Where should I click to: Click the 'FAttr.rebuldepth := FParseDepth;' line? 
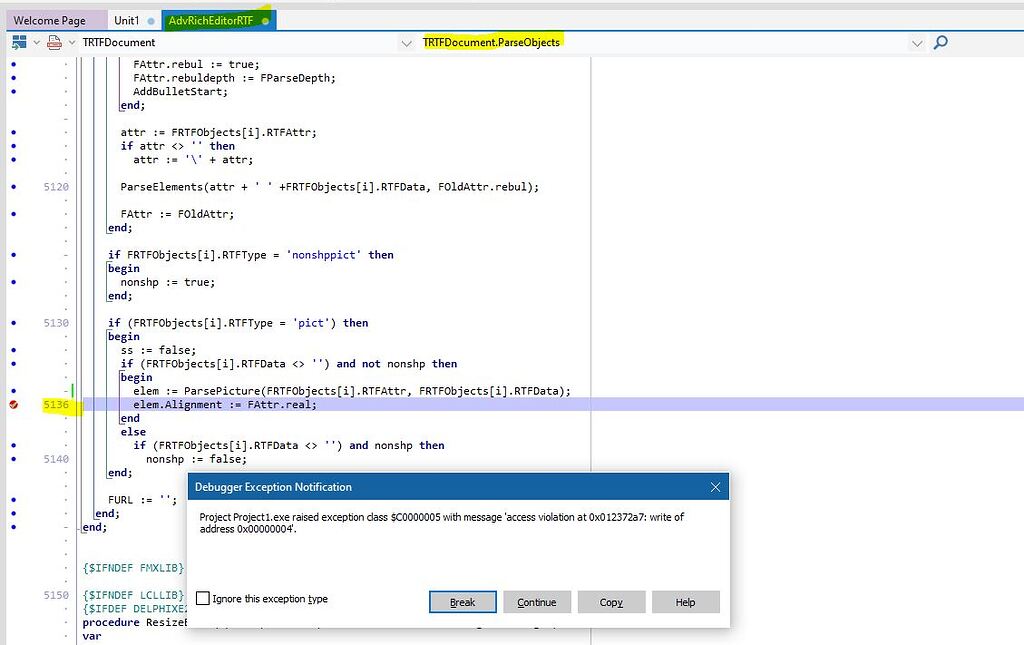pos(234,78)
